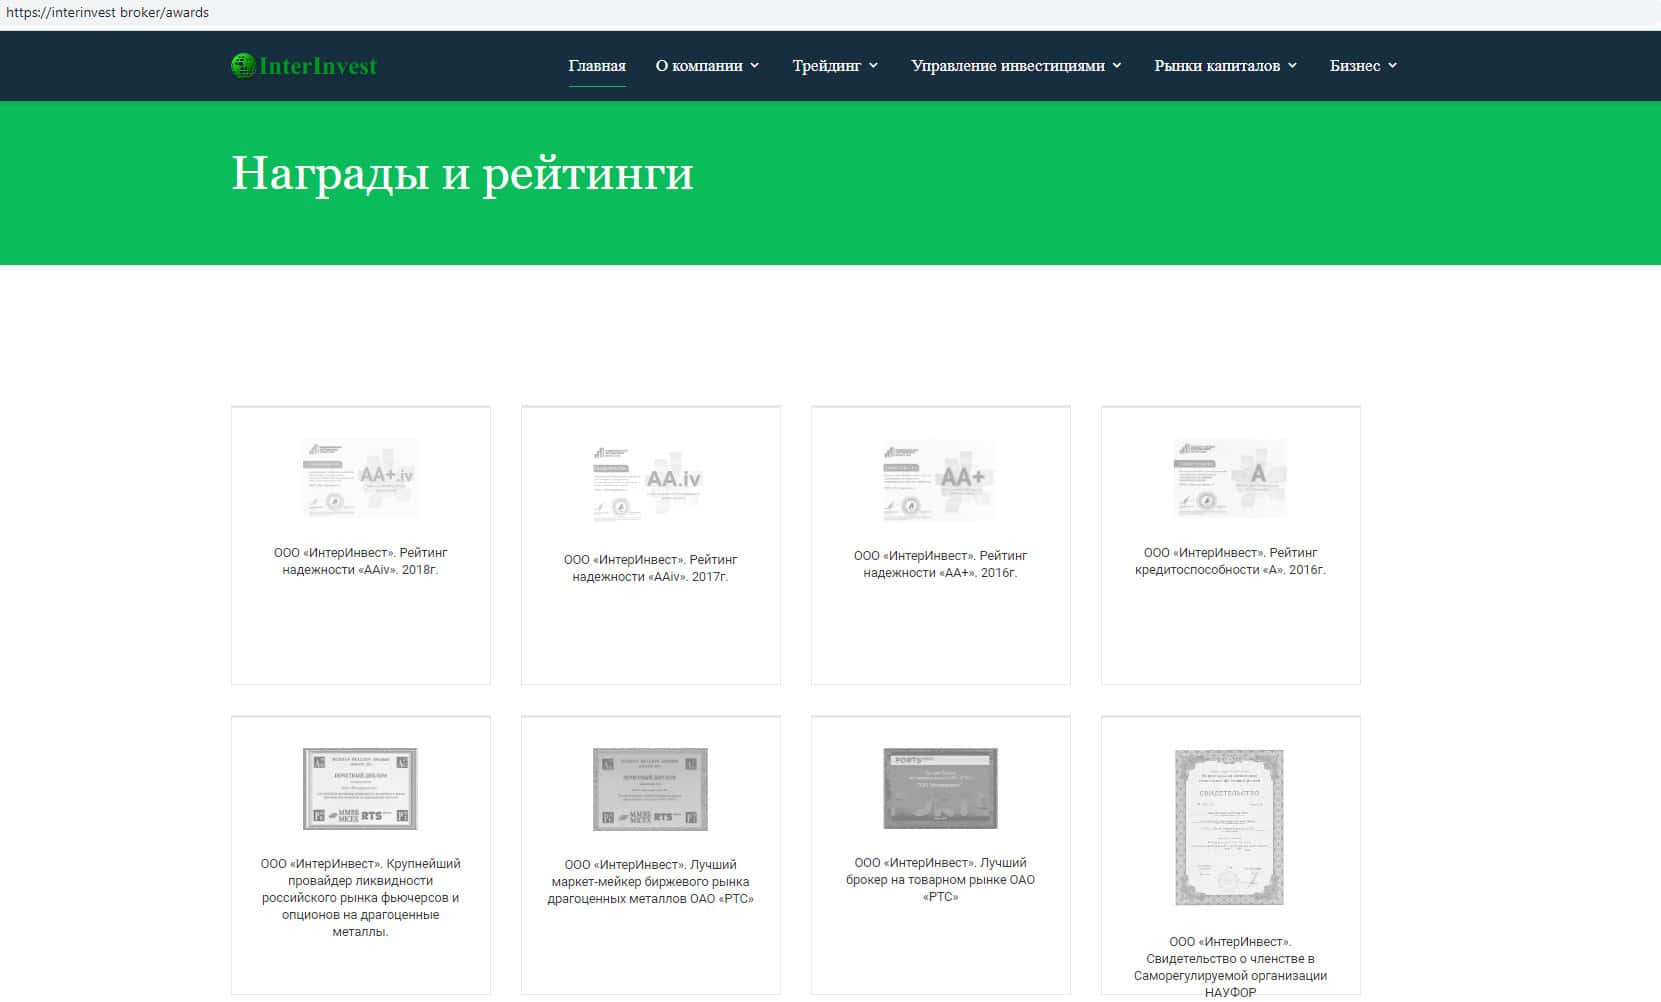View the AA+ 2016 rating certificate thumbnail
Image resolution: width=1661 pixels, height=1002 pixels.
coord(940,480)
